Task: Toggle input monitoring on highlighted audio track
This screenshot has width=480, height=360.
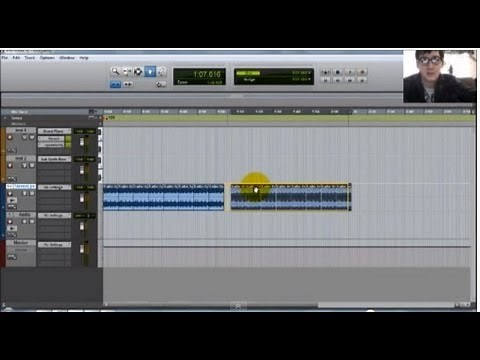Action: pyautogui.click(x=12, y=200)
